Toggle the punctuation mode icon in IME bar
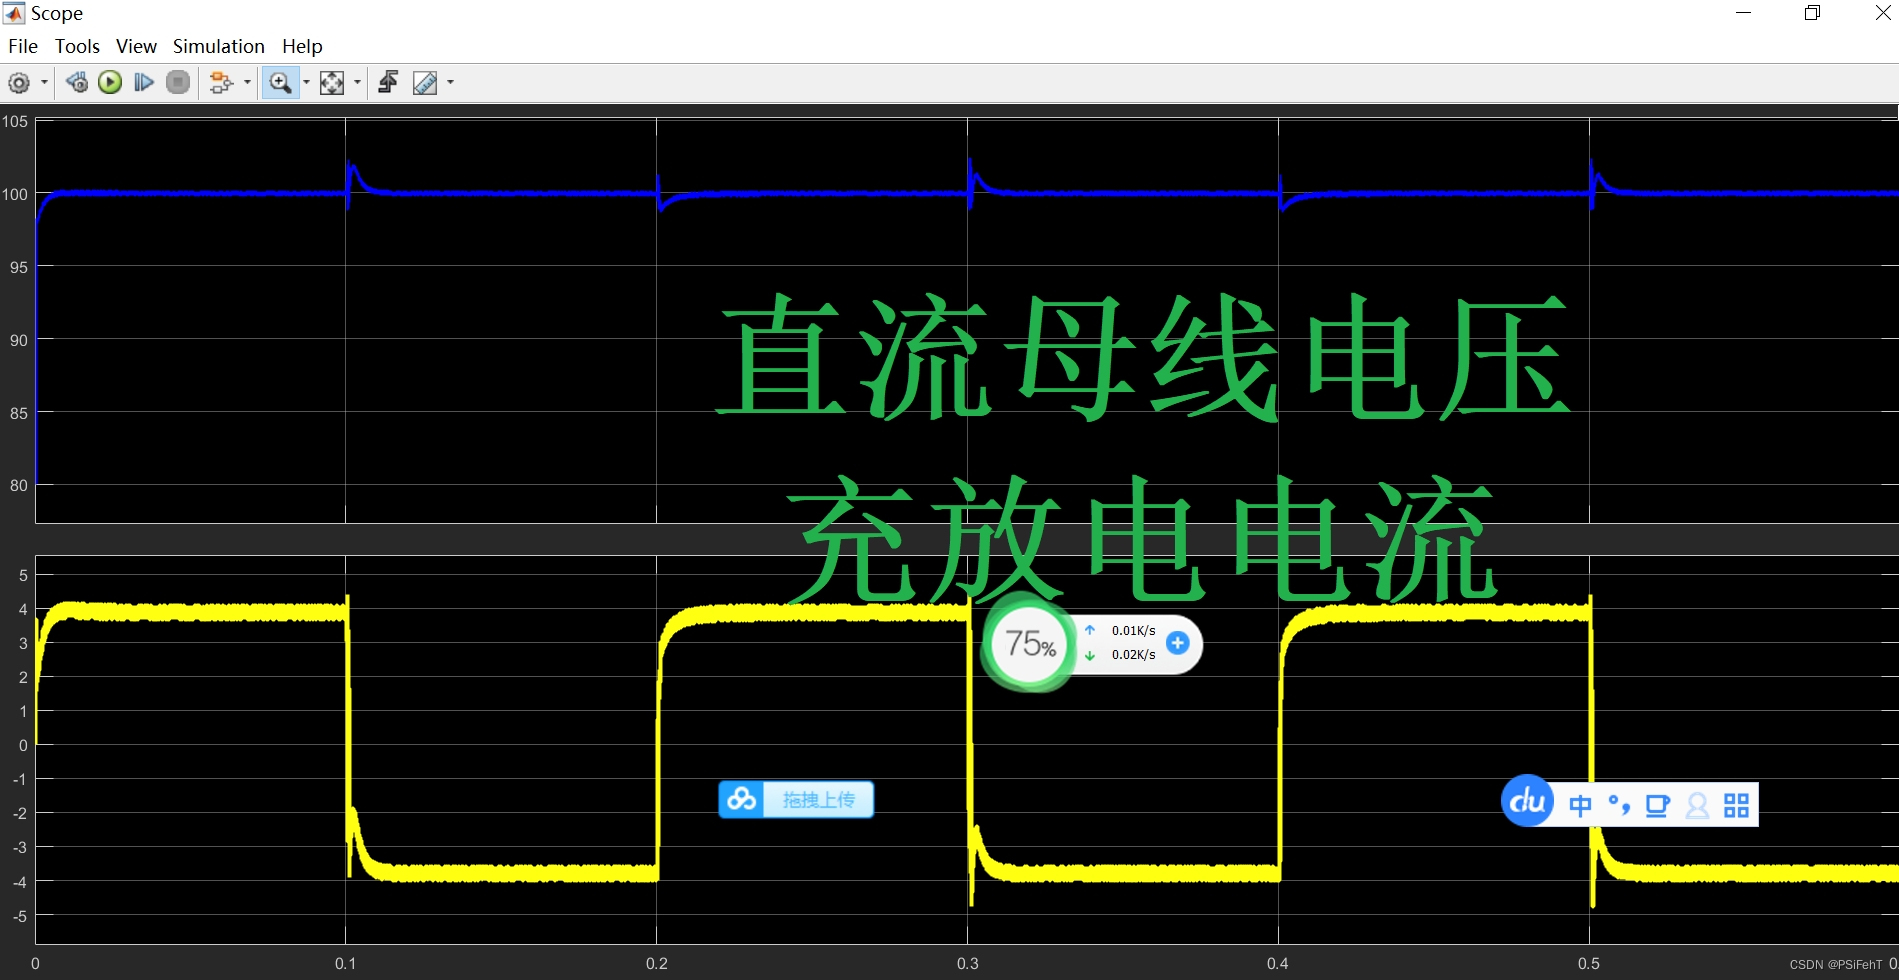The image size is (1899, 980). (1619, 805)
